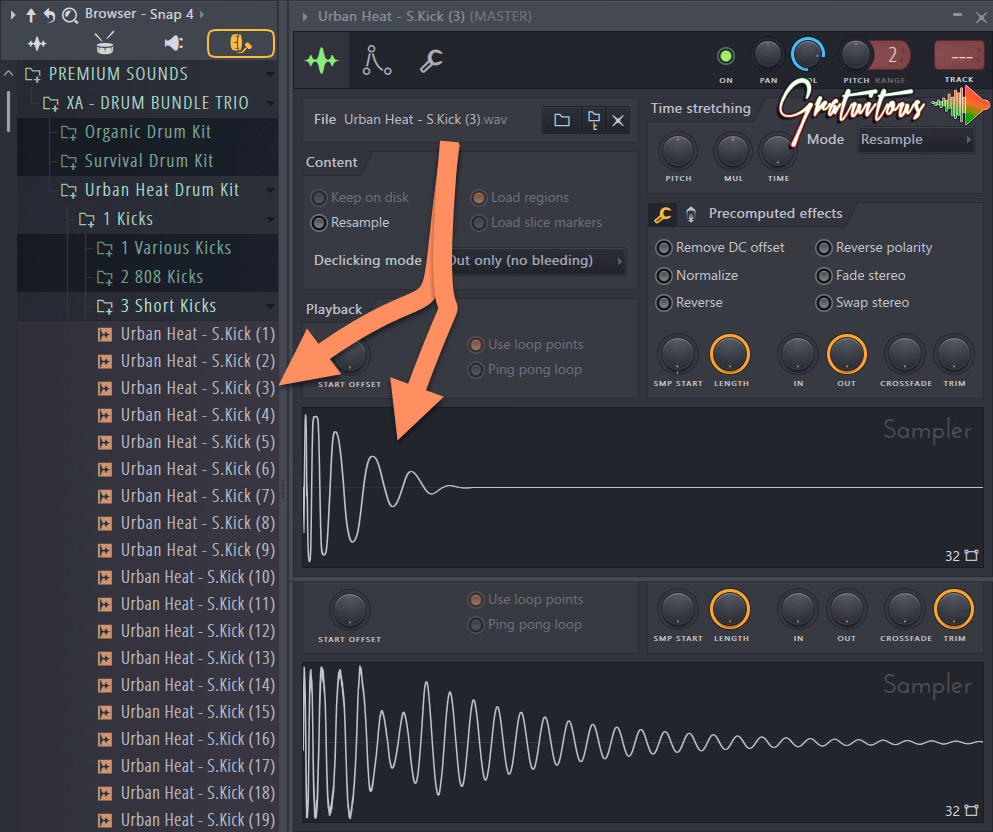Click the X to unload sample file
993x832 pixels.
[618, 120]
